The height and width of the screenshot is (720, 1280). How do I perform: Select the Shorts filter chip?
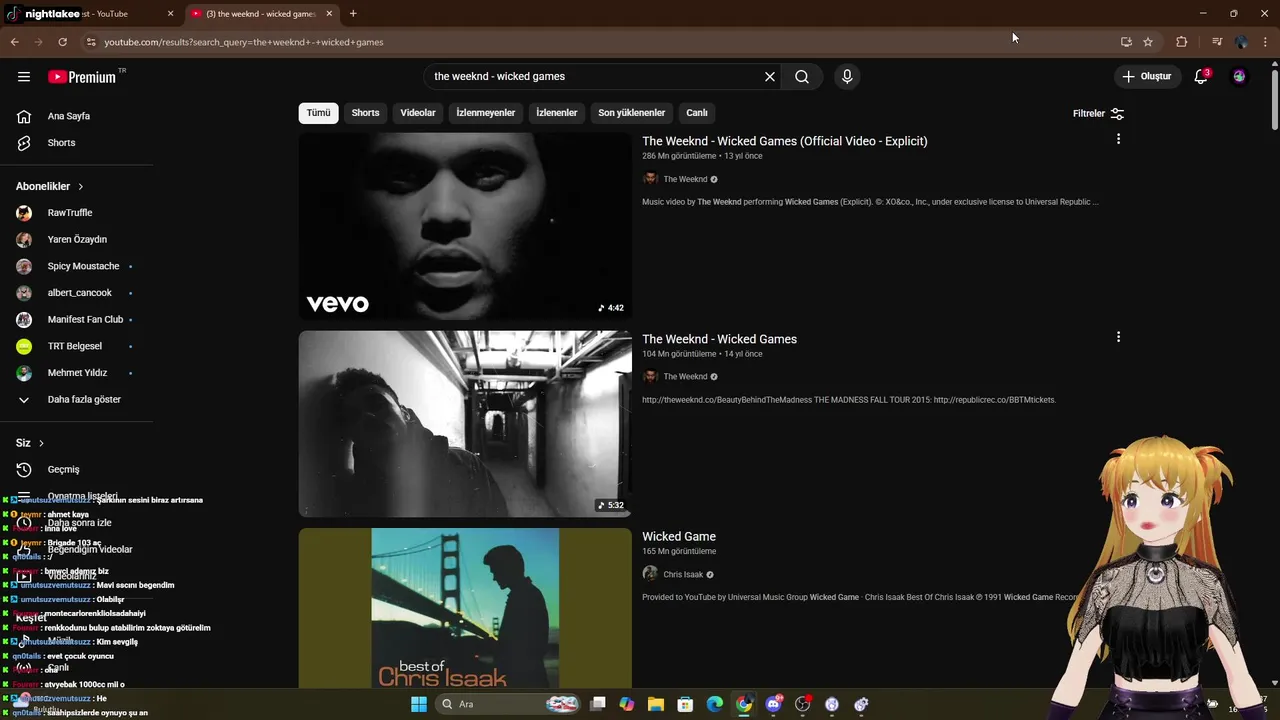[365, 113]
